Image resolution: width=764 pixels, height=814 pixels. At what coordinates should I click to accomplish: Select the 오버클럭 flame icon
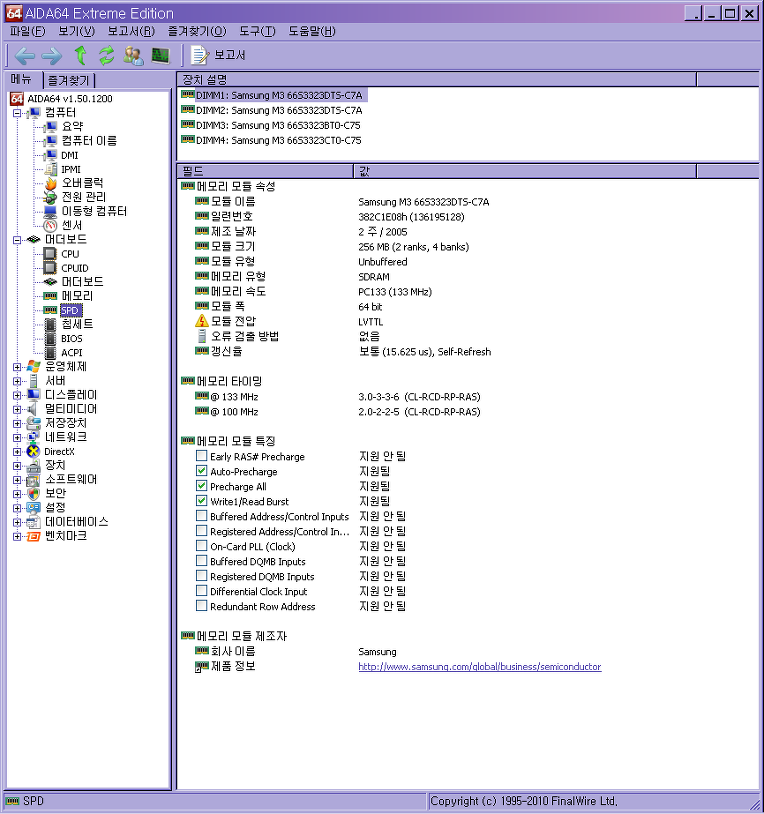(x=50, y=183)
